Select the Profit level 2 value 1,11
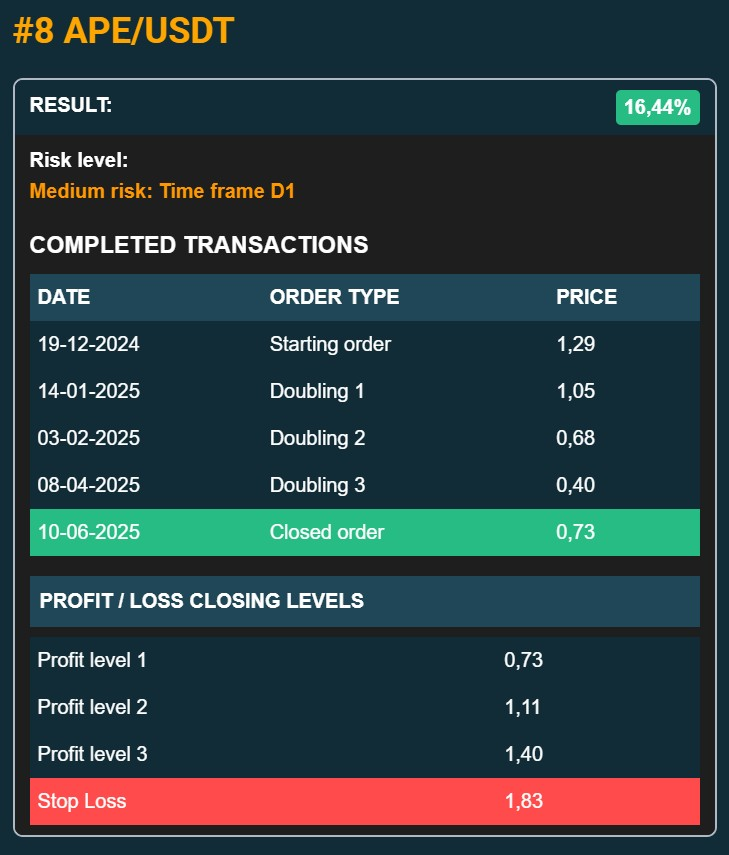The width and height of the screenshot is (729, 855). 522,707
